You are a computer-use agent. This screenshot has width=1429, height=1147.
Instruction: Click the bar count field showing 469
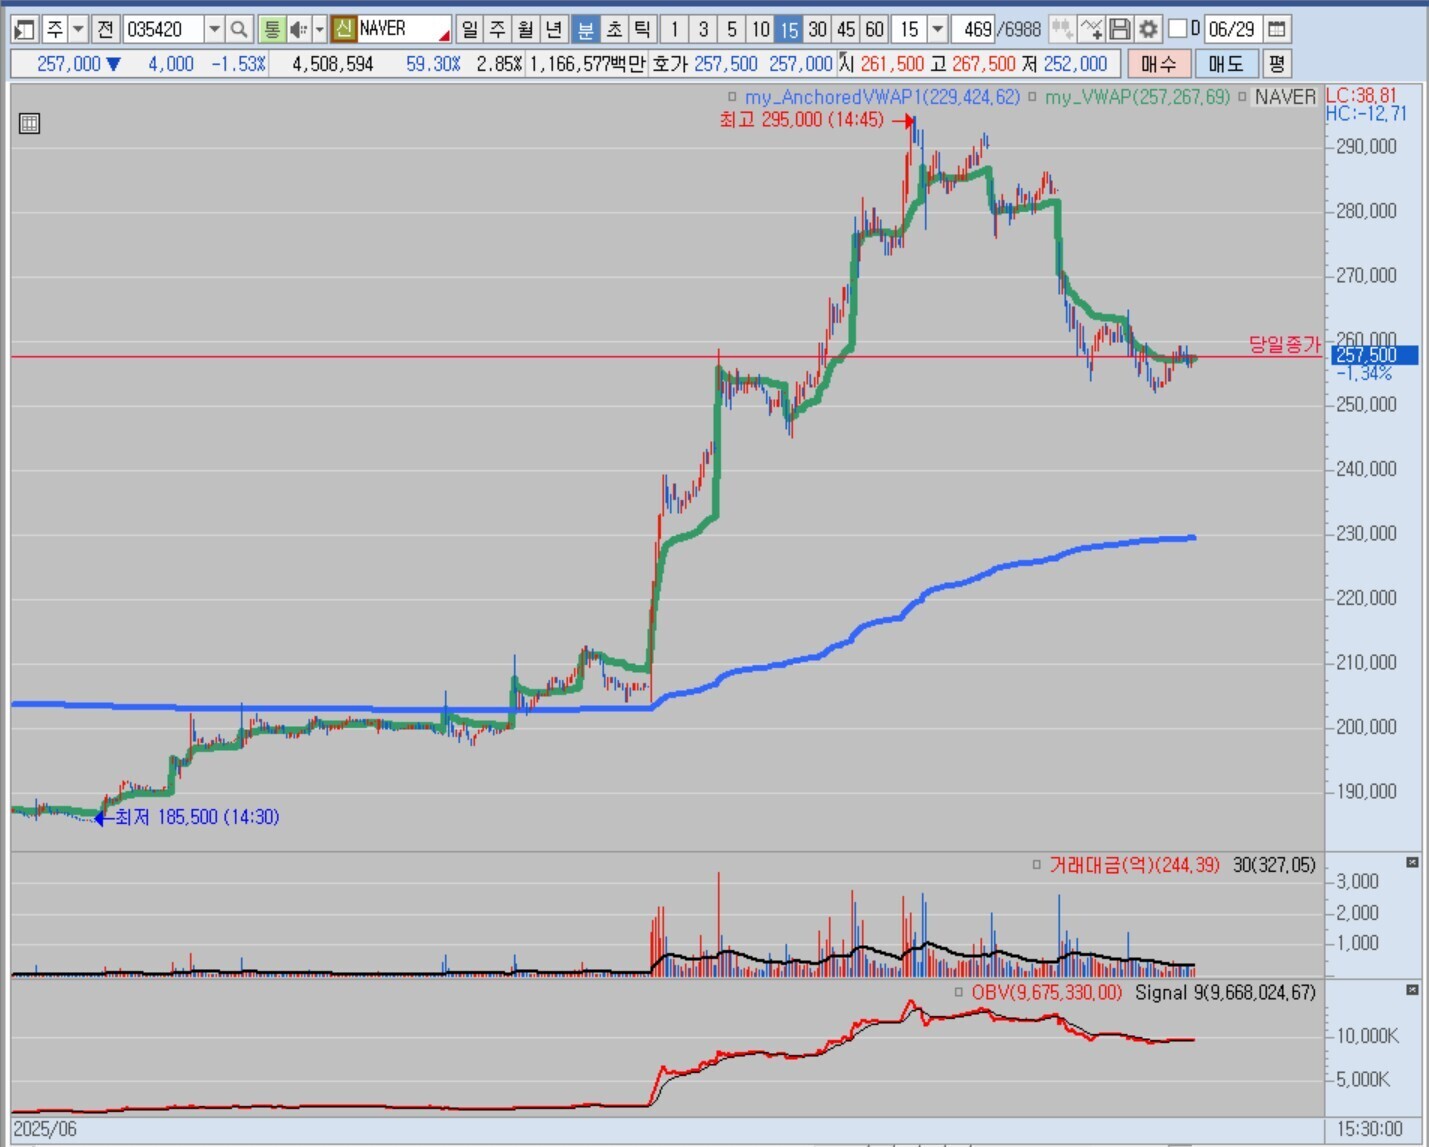975,29
